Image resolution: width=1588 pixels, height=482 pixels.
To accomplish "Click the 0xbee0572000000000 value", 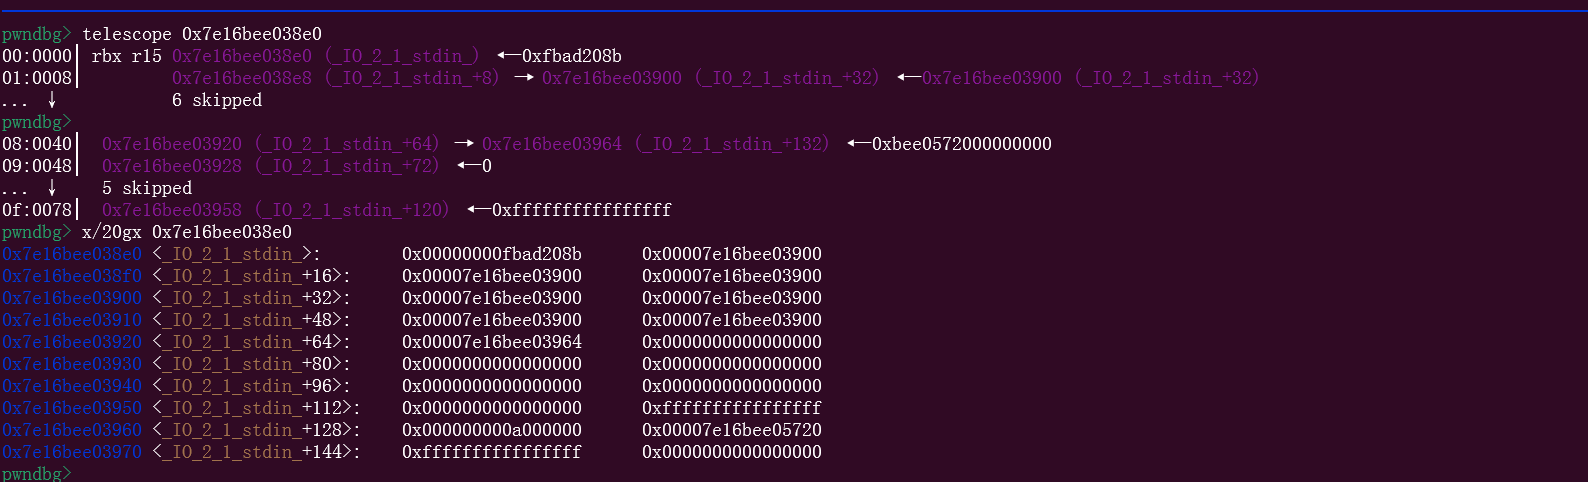I will tap(961, 144).
